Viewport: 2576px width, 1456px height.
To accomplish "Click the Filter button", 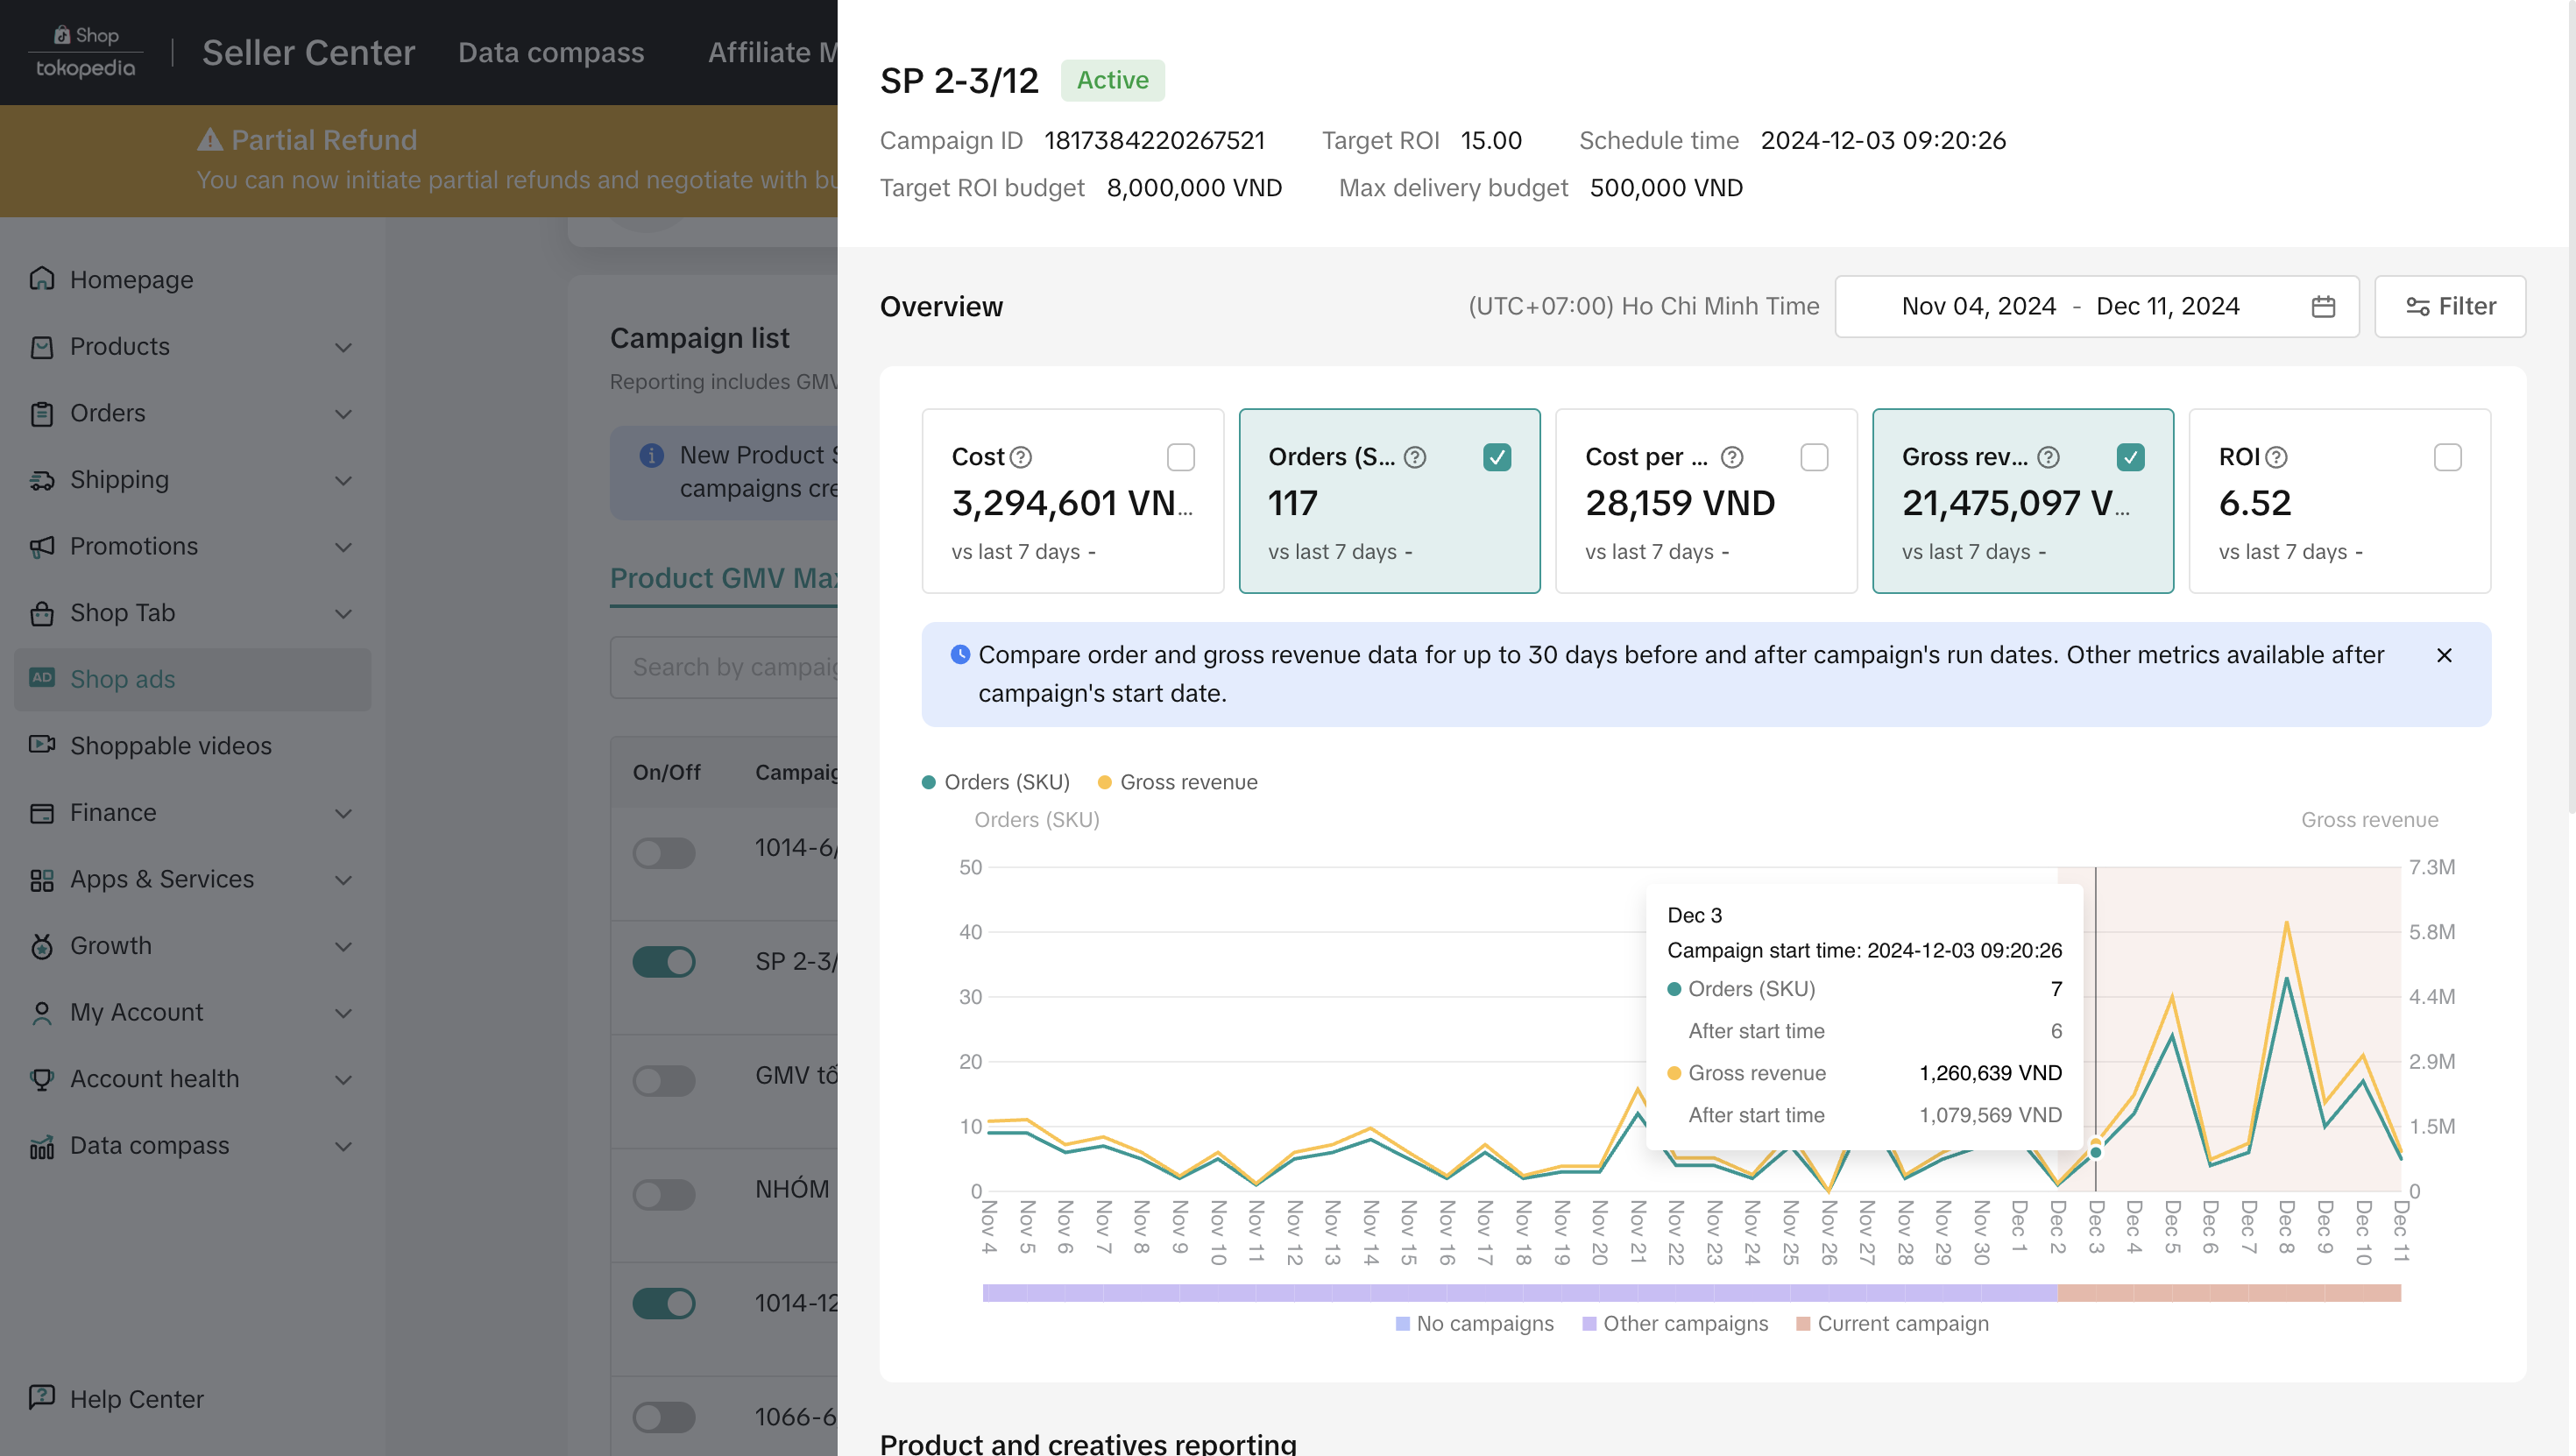I will (x=2450, y=306).
